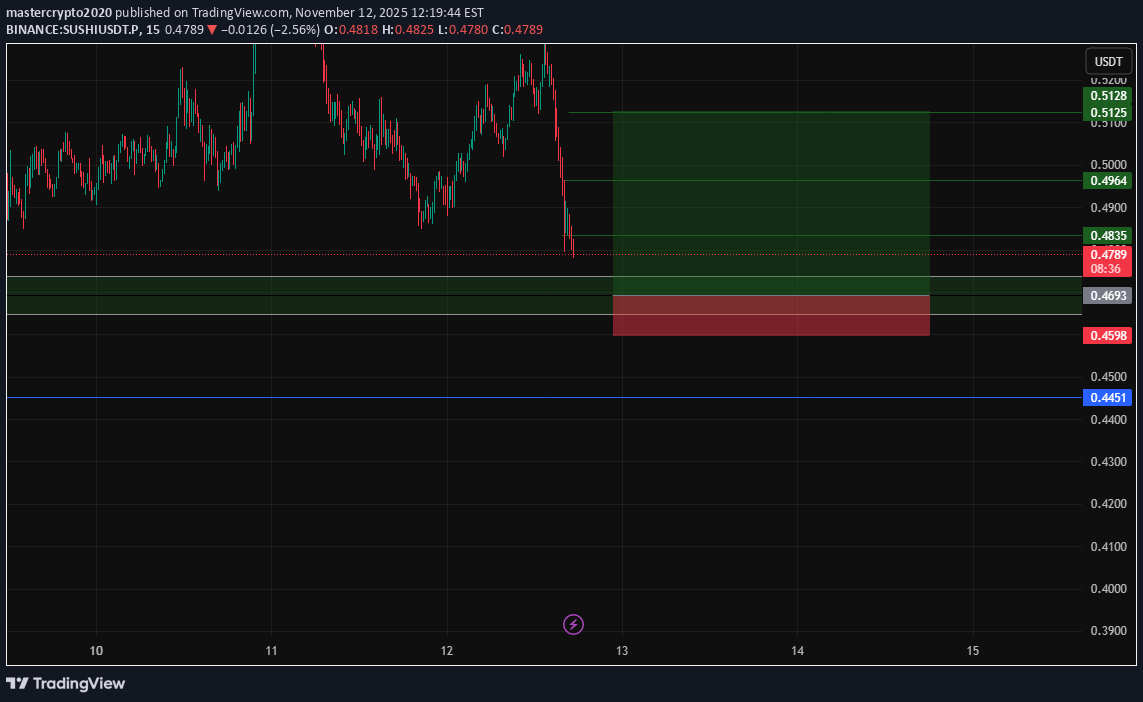Click the TradingView logo
Image resolution: width=1143 pixels, height=702 pixels.
66,684
